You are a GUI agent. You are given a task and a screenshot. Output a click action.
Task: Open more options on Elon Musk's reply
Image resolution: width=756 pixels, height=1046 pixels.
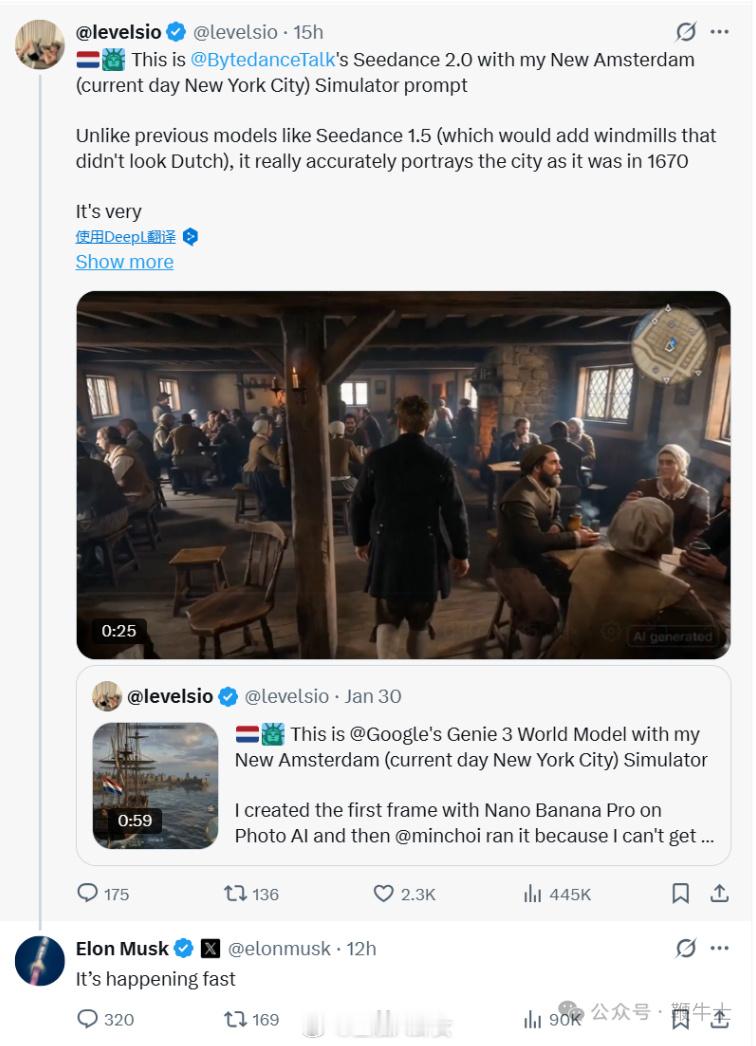pos(719,948)
